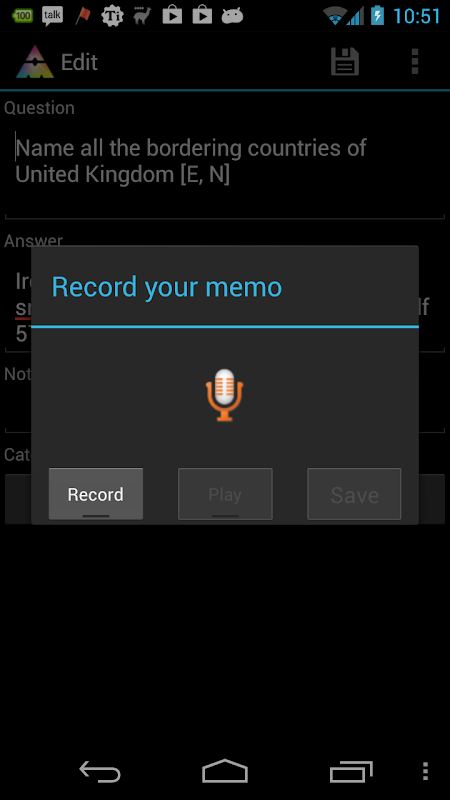The height and width of the screenshot is (800, 450).
Task: Open the recent apps navigation button
Action: pos(351,771)
